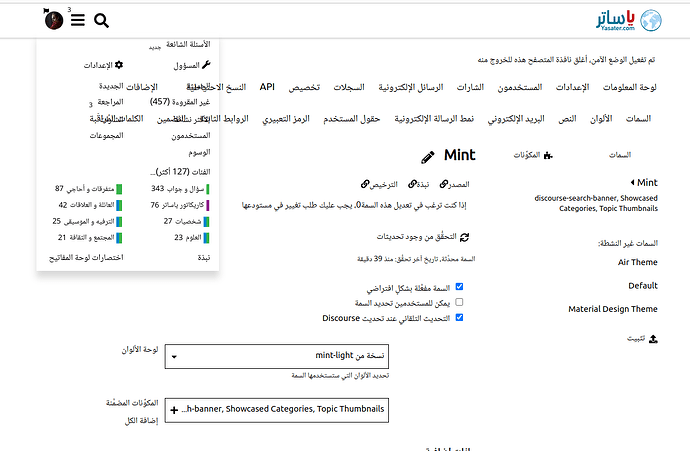Select Material Design Theme in list
Viewport: 690px width, 451px height.
coord(613,309)
